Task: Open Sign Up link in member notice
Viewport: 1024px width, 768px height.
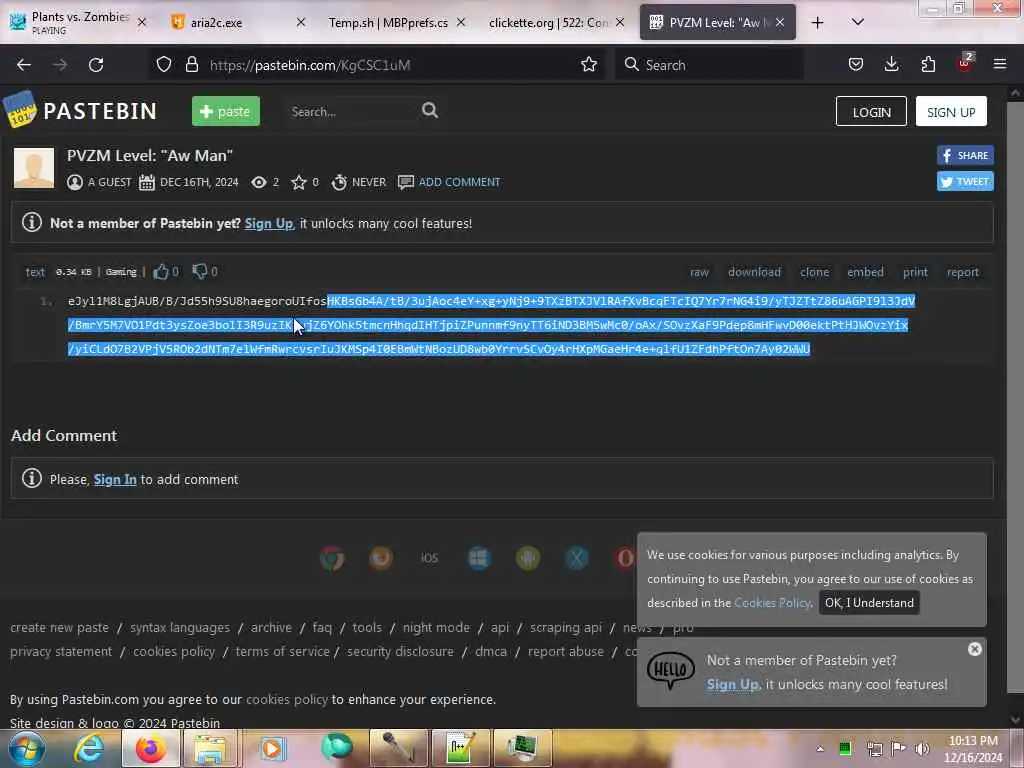Action: click(268, 223)
